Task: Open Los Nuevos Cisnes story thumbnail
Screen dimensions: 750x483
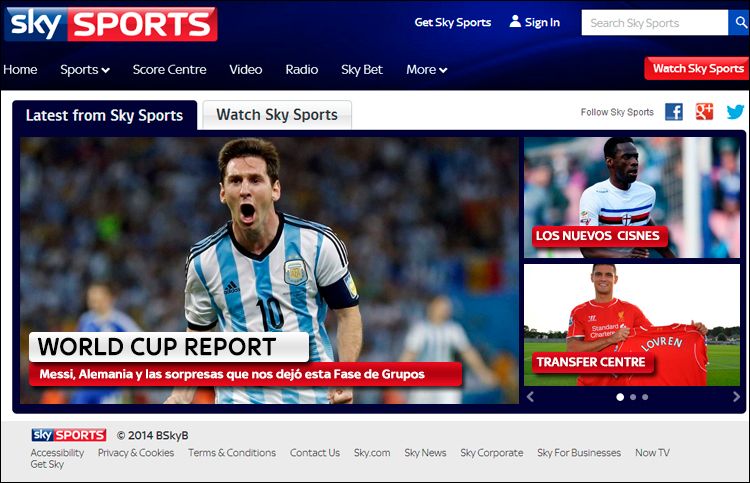Action: point(632,198)
